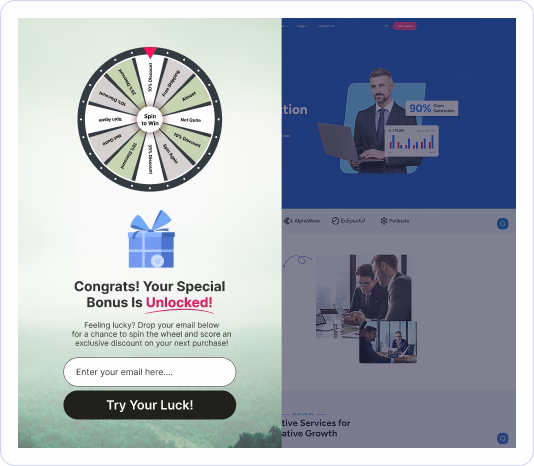Click the bar chart card
The height and width of the screenshot is (466, 534).
[x=411, y=141]
